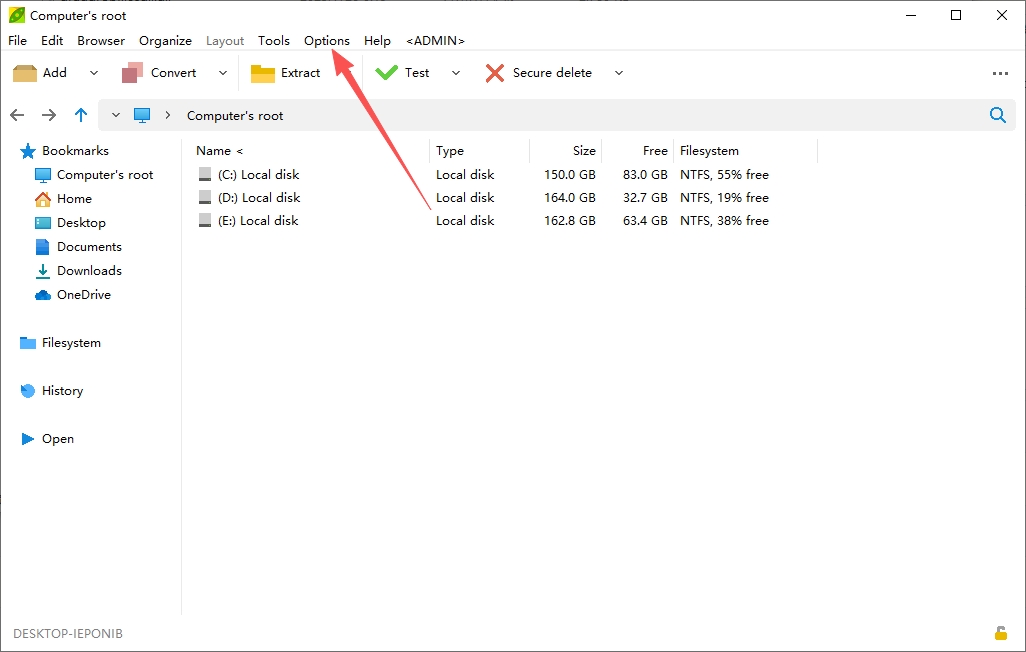Navigate back with the left arrow

point(17,115)
